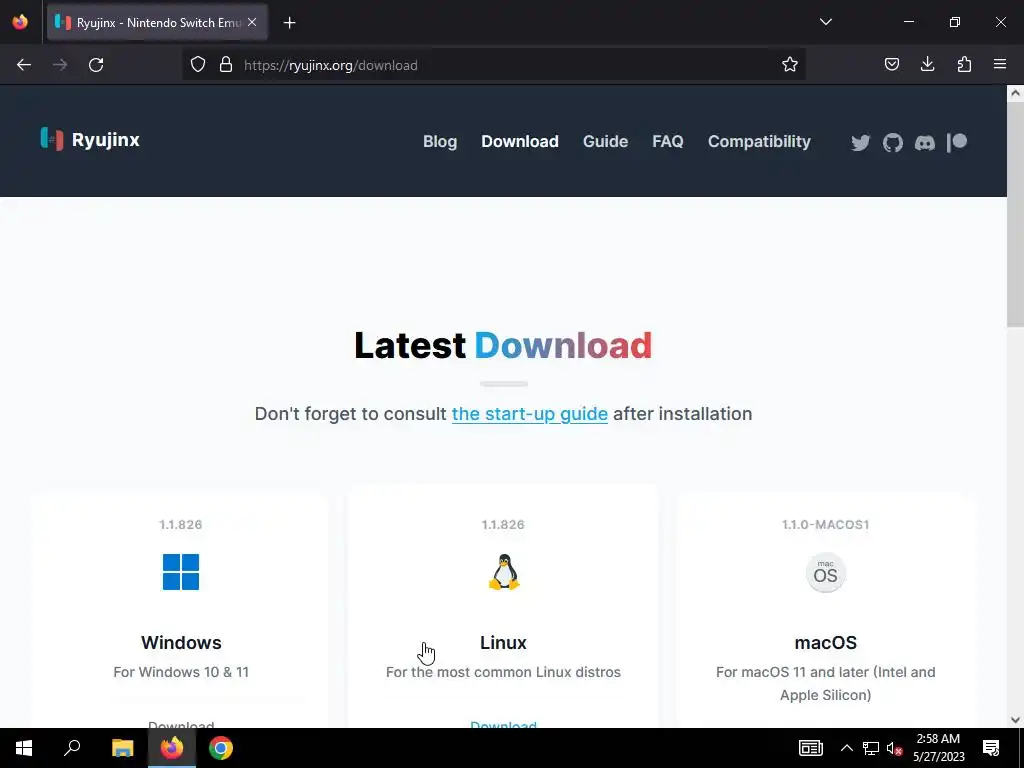Open the network tray icon
This screenshot has width=1024, height=768.
pos(871,748)
